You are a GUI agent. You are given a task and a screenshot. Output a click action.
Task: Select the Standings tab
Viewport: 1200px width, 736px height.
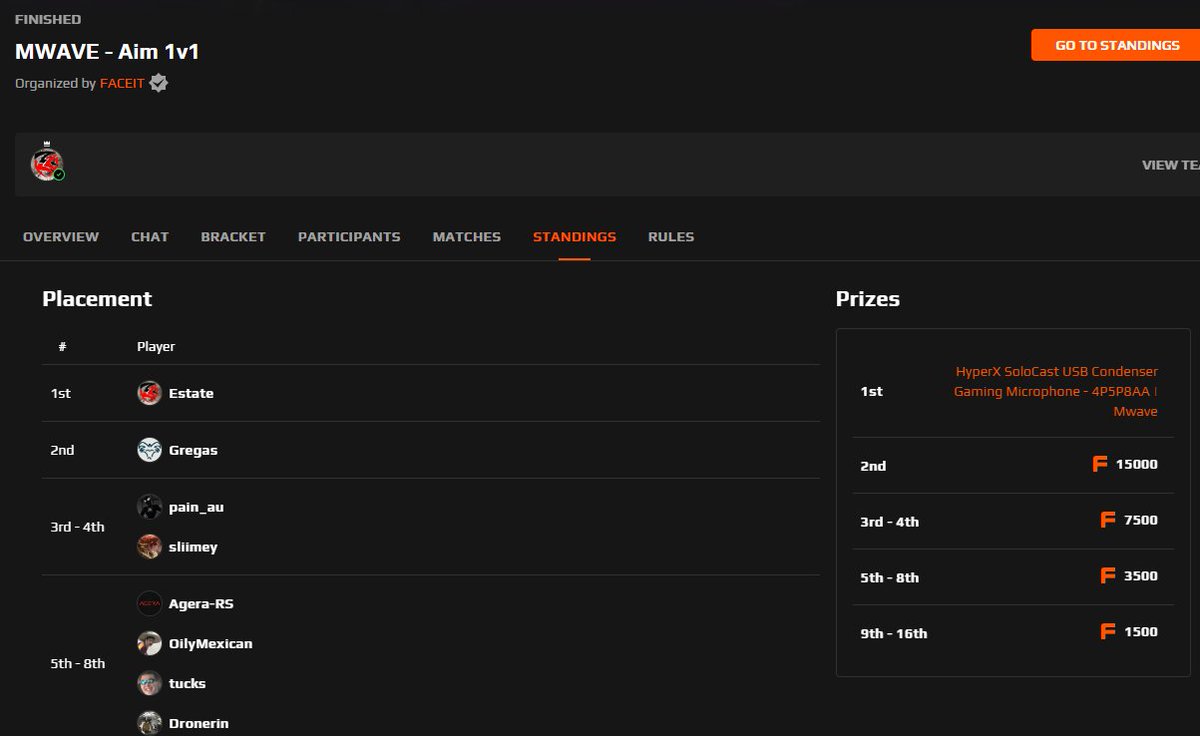(x=575, y=237)
